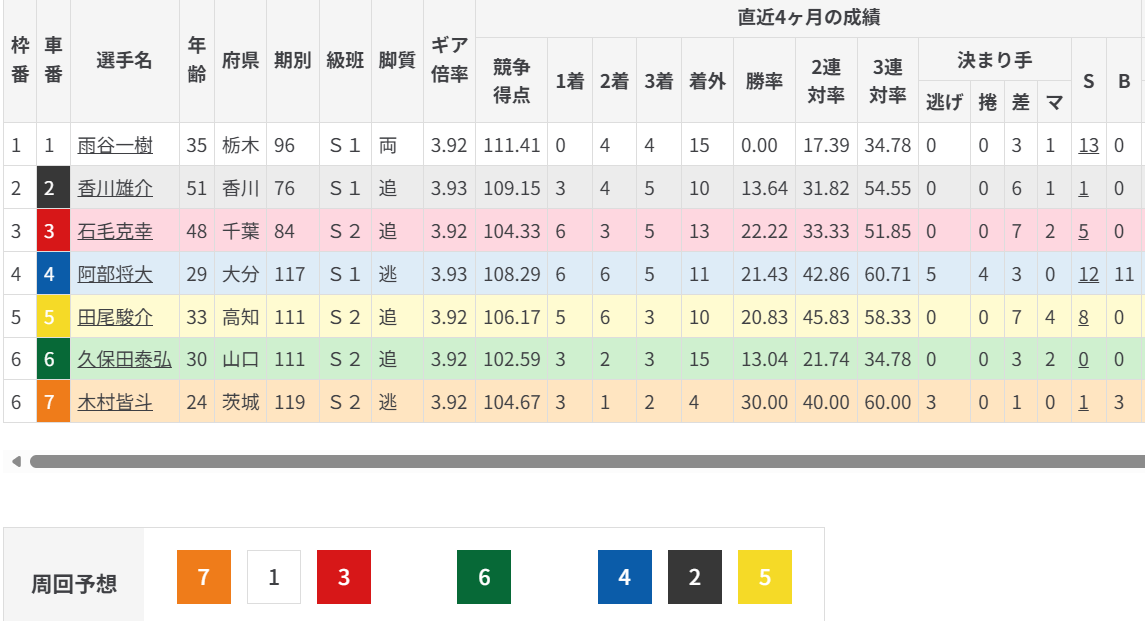This screenshot has height=621, width=1145.
Task: Click S count 13 in 雨谷一樹's row
Action: tap(1088, 146)
